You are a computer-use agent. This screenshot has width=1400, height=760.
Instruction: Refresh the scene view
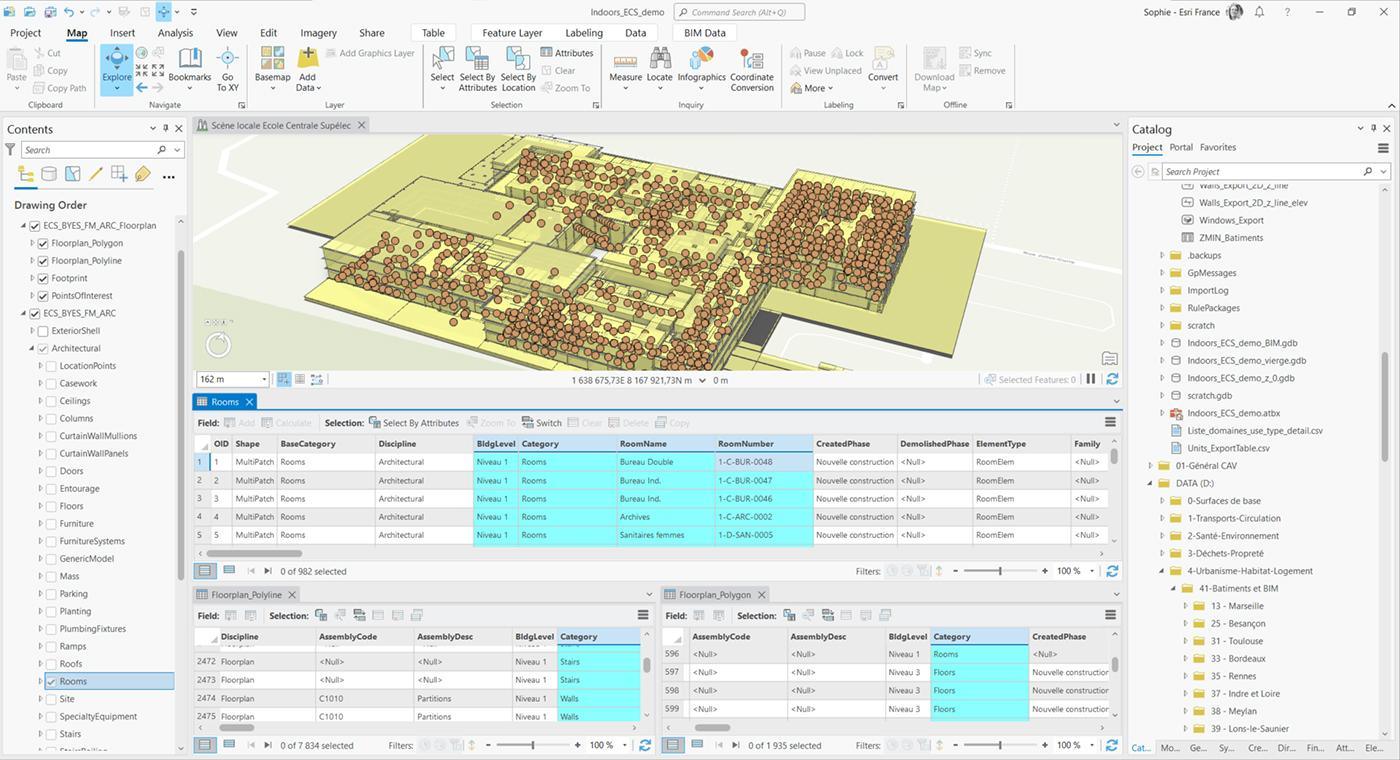click(x=1112, y=380)
